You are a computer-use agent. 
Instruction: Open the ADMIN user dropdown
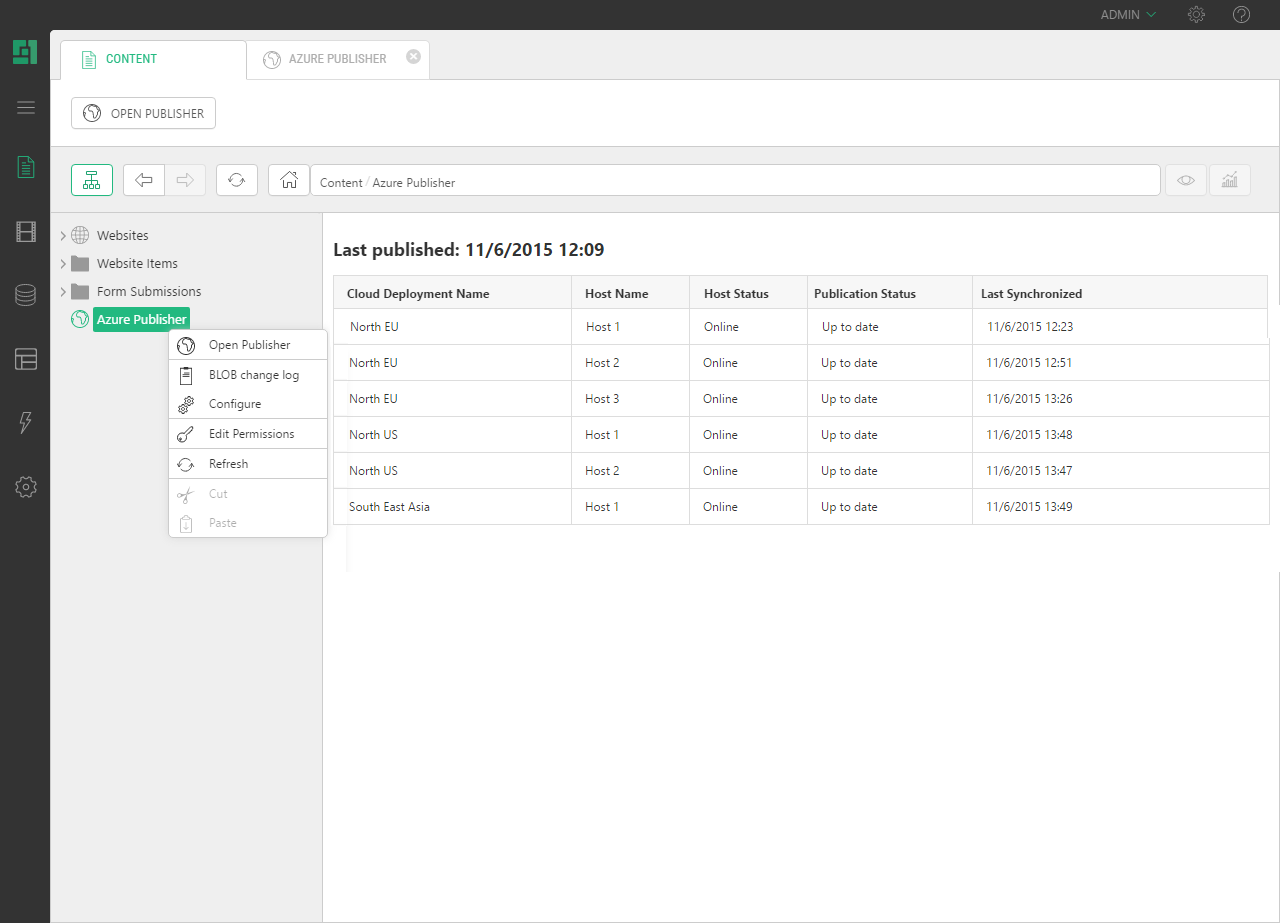(1128, 15)
